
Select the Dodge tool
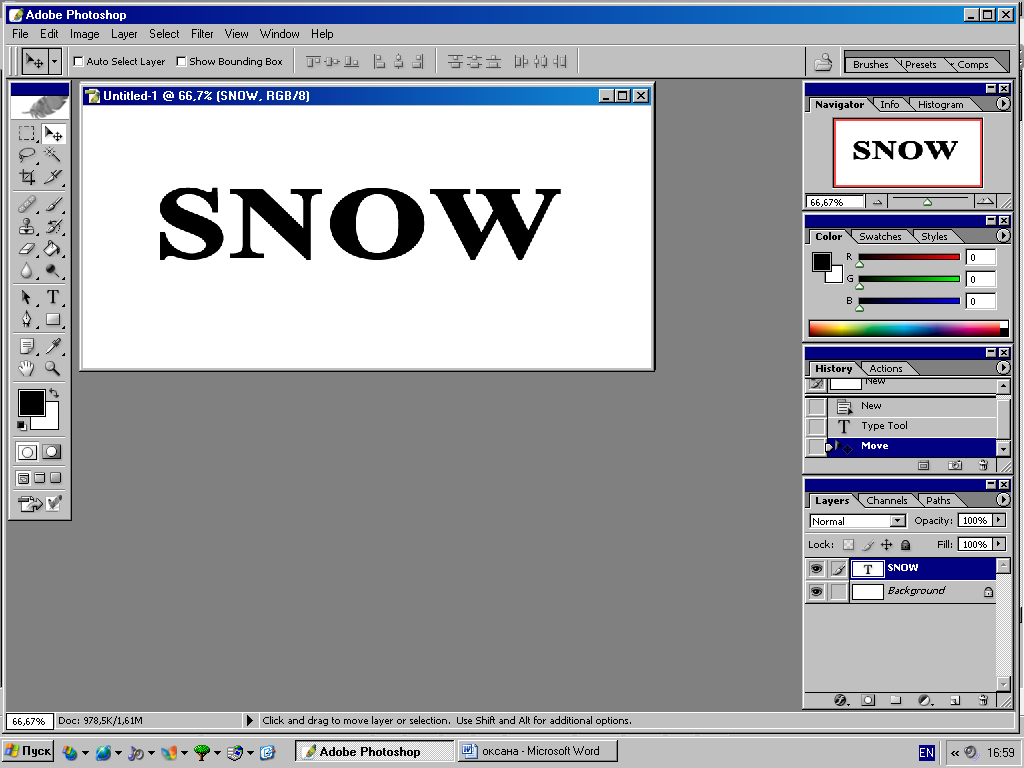tap(52, 270)
